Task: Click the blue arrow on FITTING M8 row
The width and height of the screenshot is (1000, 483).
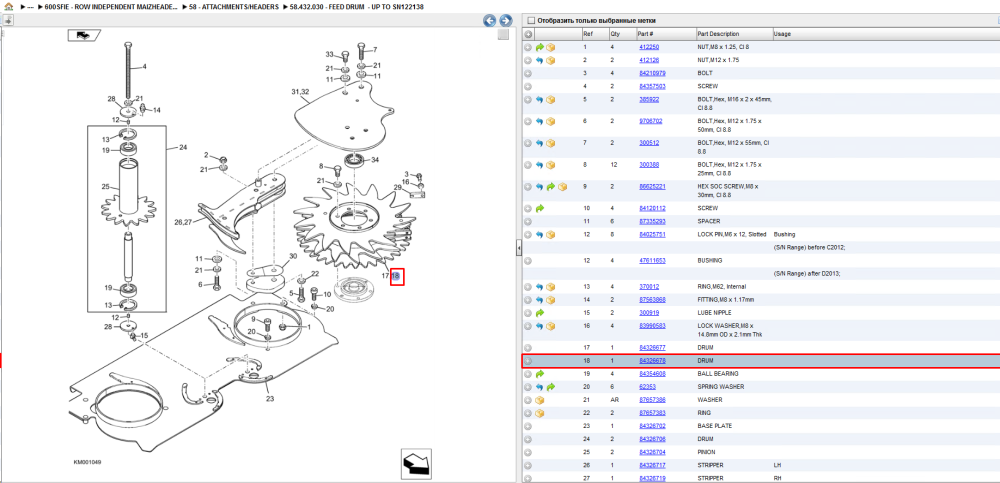Action: pos(540,300)
